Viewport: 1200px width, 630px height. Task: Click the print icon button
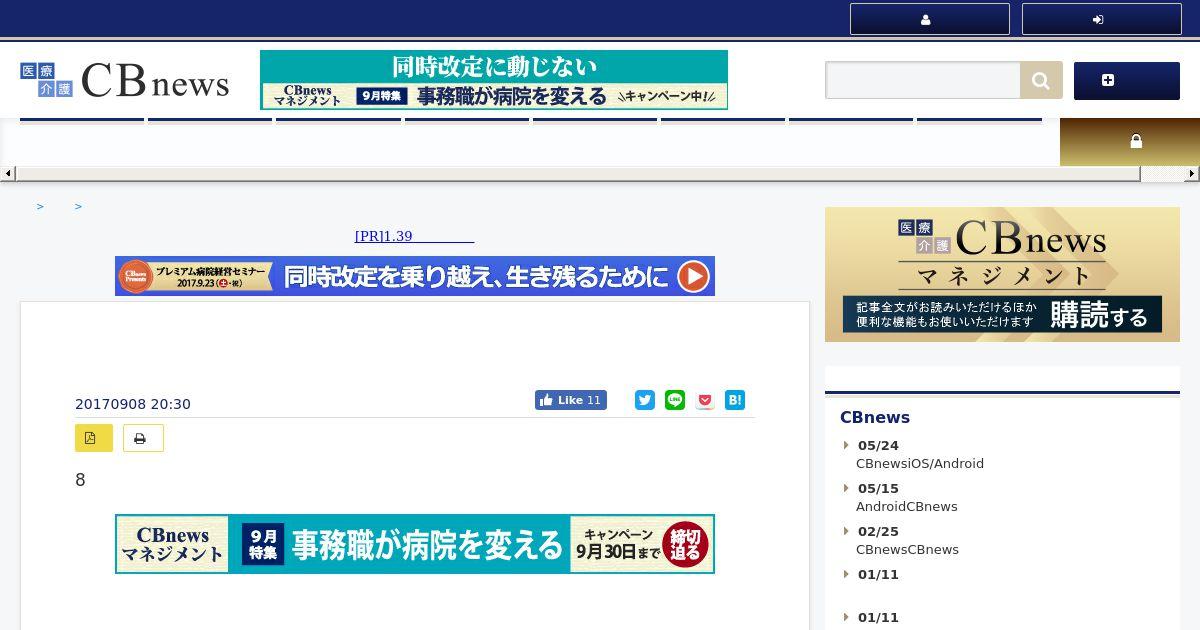143,438
